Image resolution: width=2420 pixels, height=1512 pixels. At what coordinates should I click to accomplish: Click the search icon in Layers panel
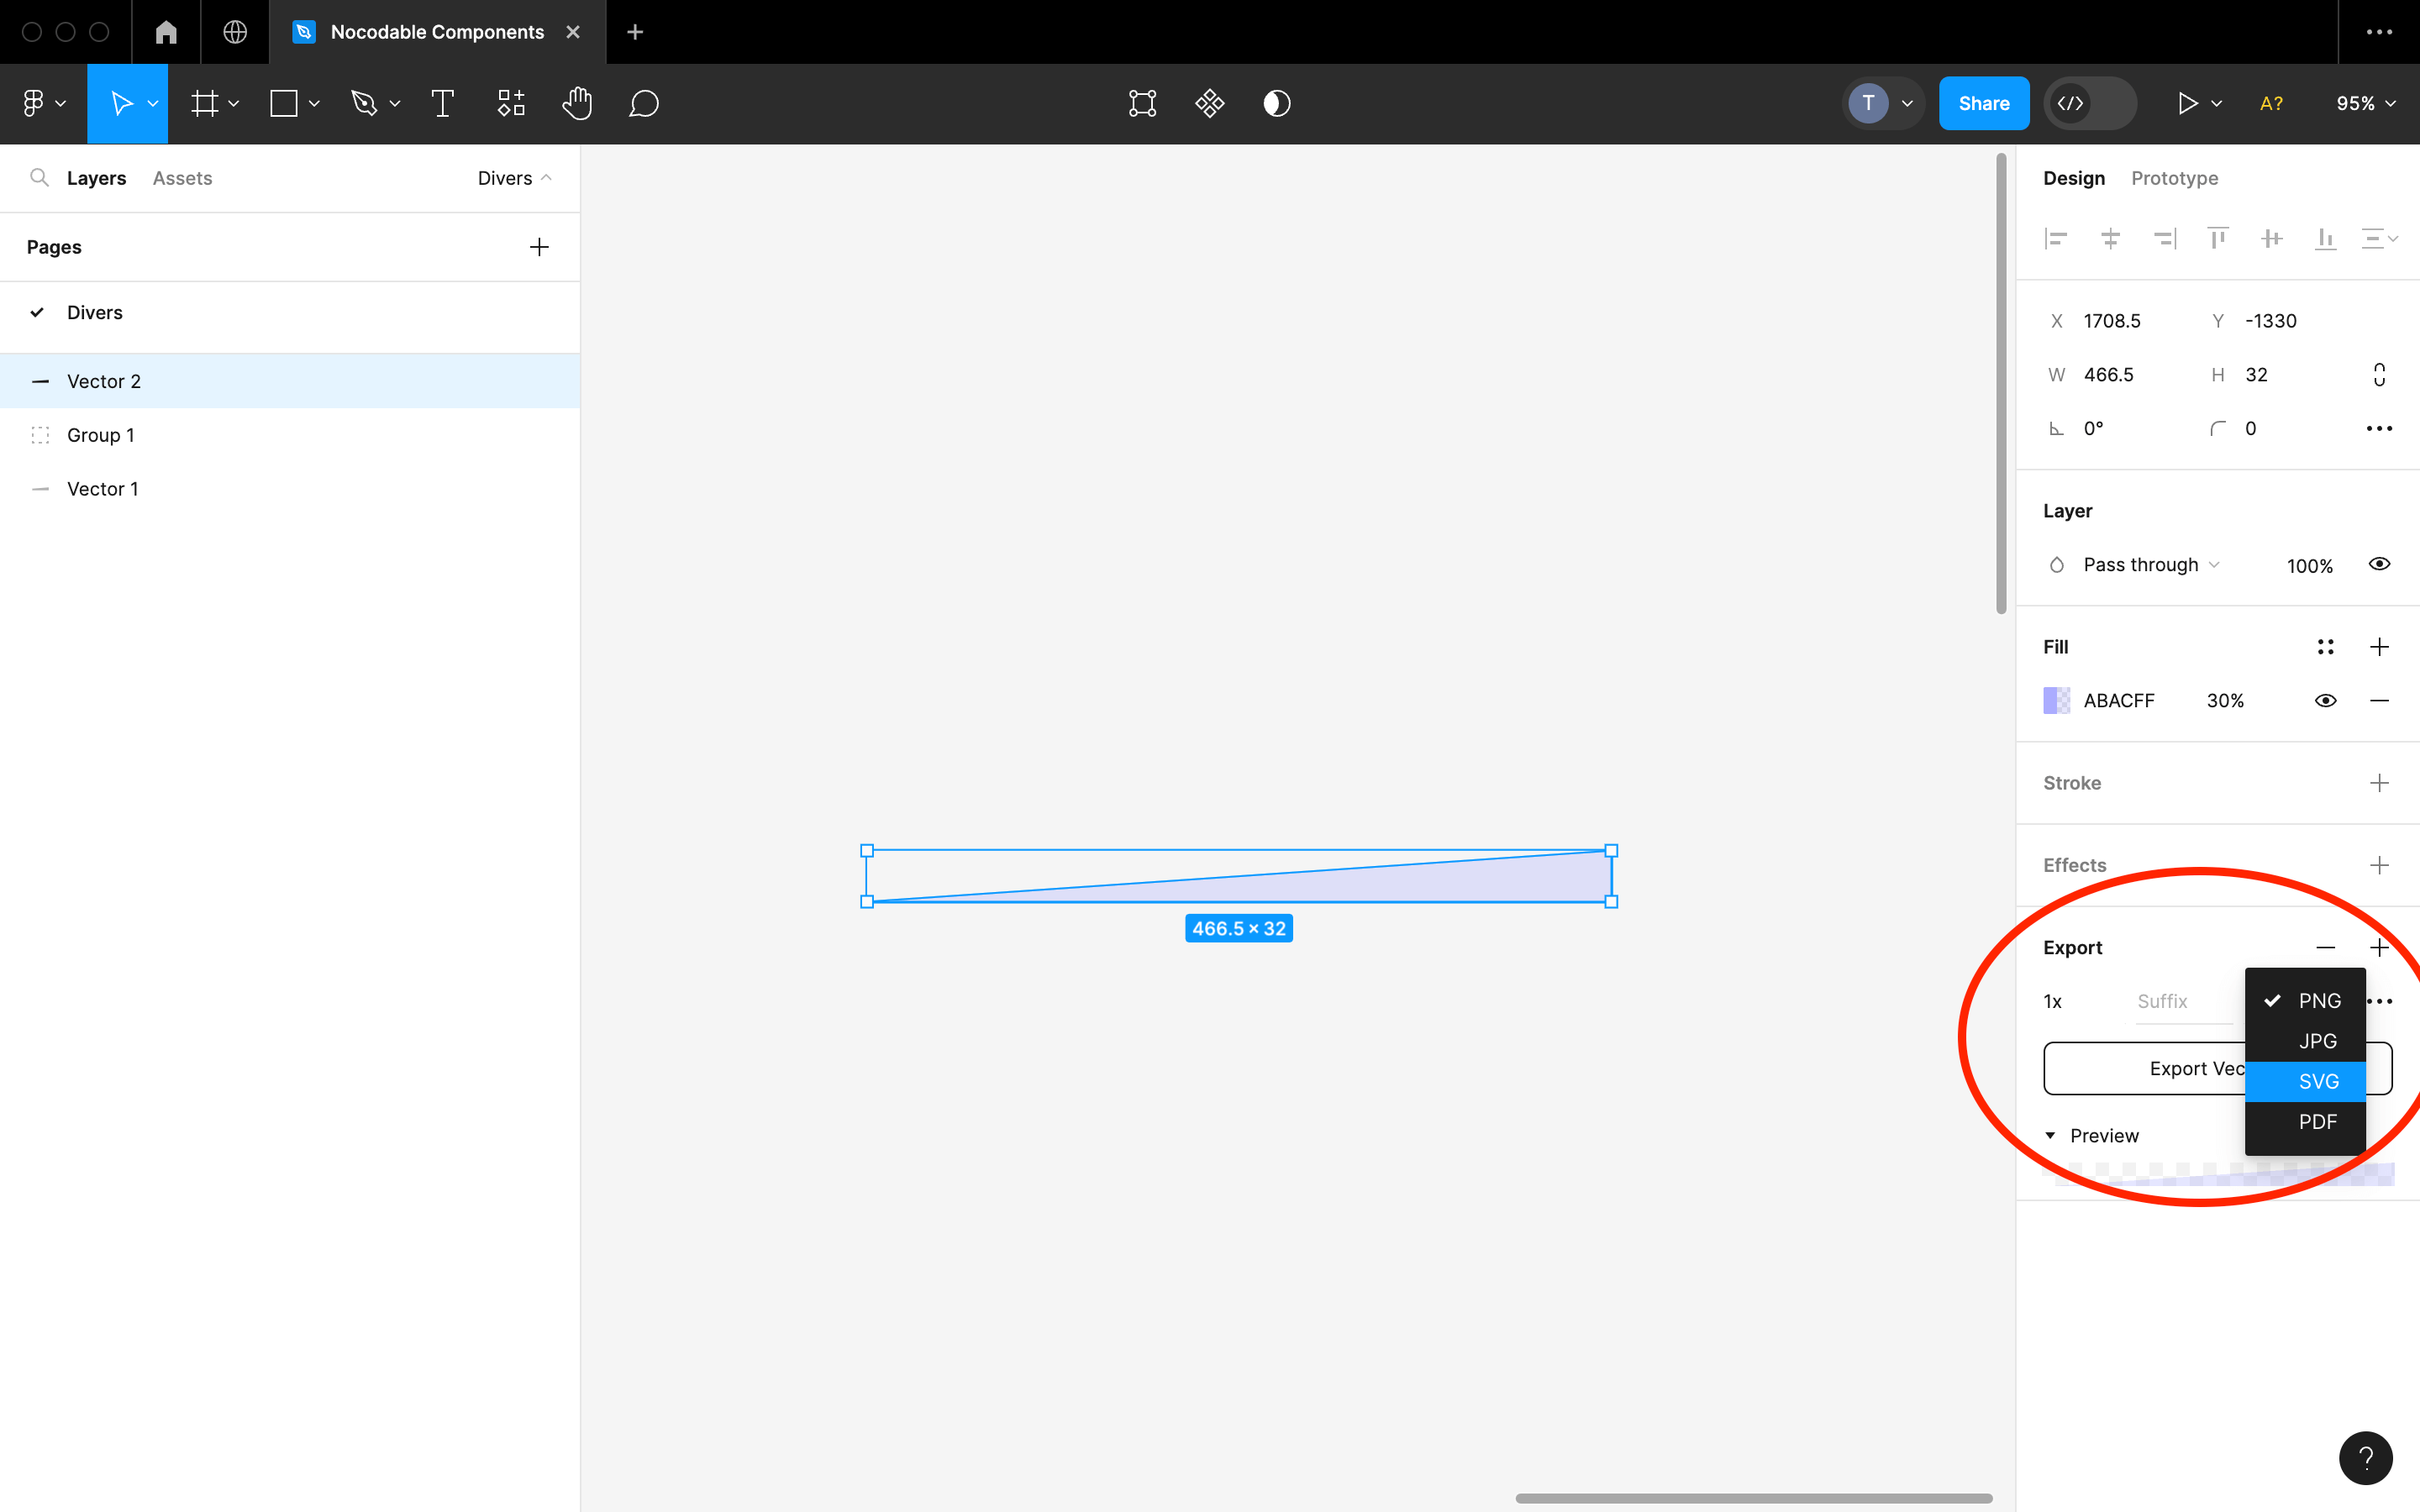(40, 177)
